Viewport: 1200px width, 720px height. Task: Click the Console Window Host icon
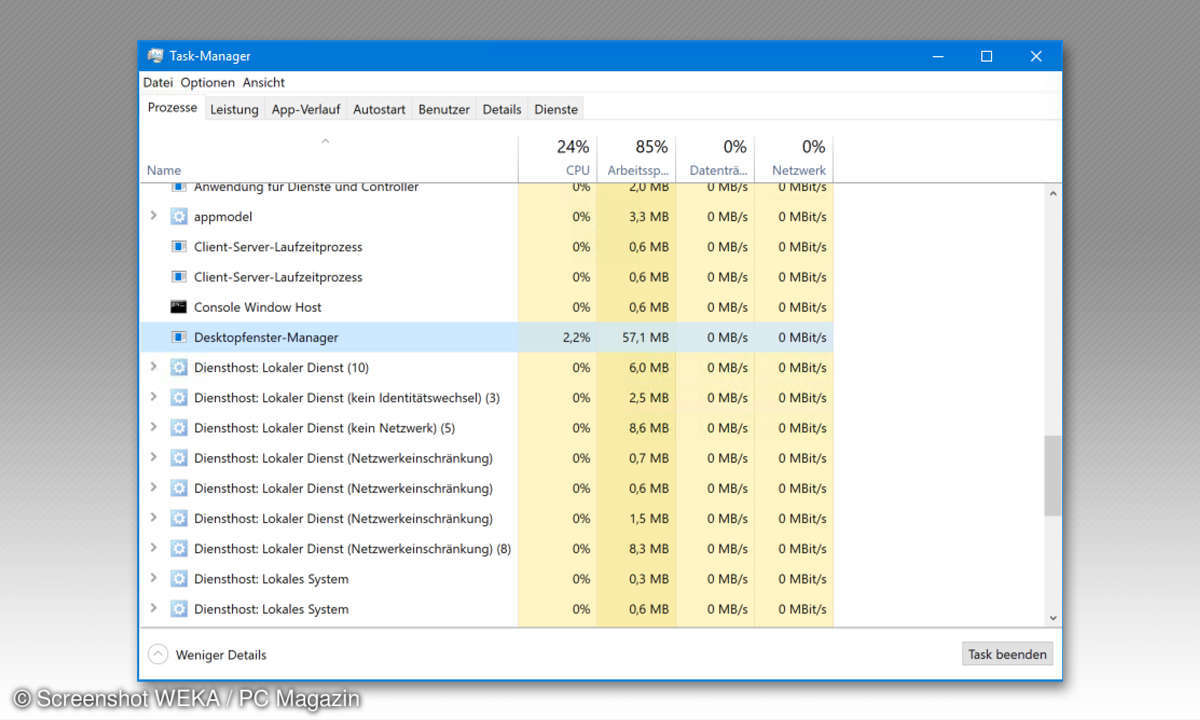[179, 307]
